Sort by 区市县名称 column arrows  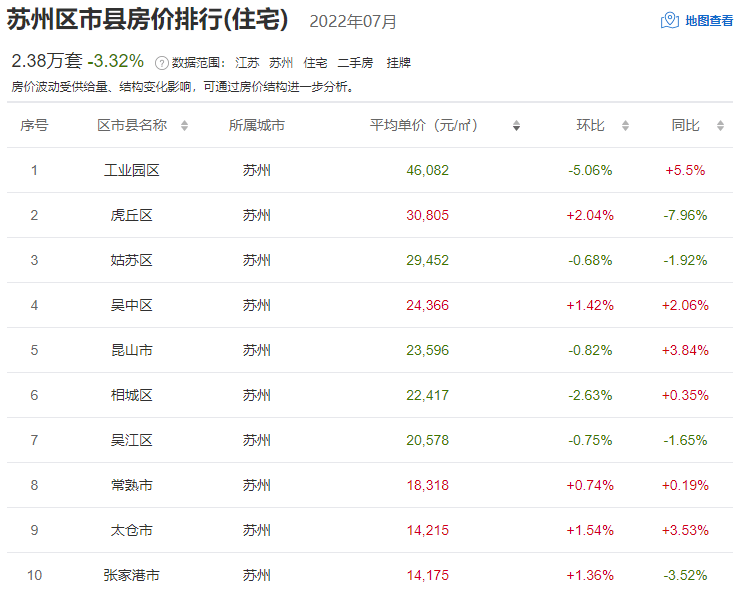184,125
